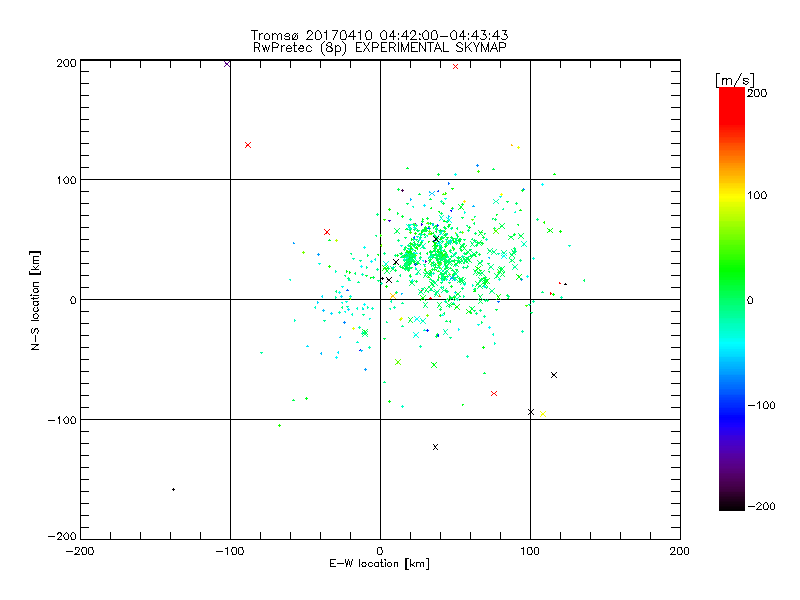Click the x-axis tick label '100'
Viewport: 800px width, 600px height.
tap(530, 551)
